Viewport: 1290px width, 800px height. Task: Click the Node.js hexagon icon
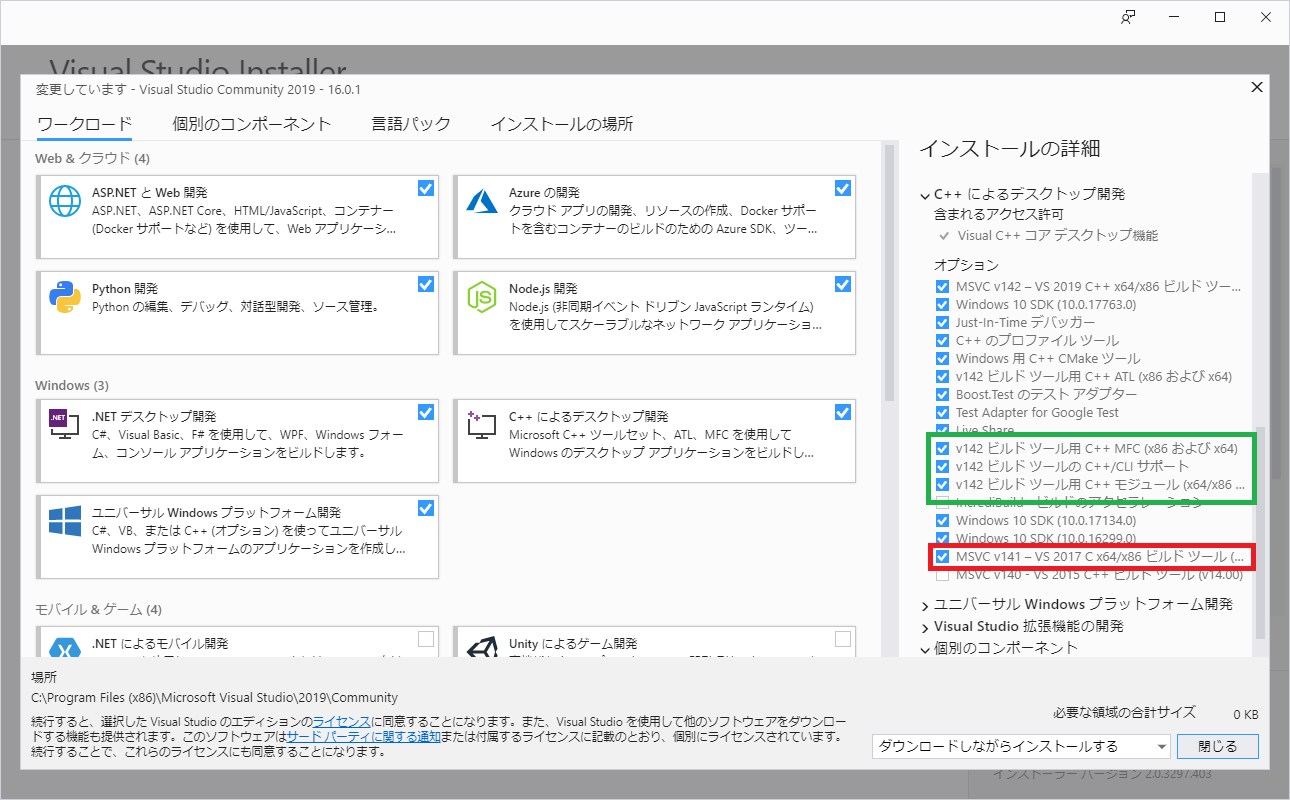pos(482,298)
